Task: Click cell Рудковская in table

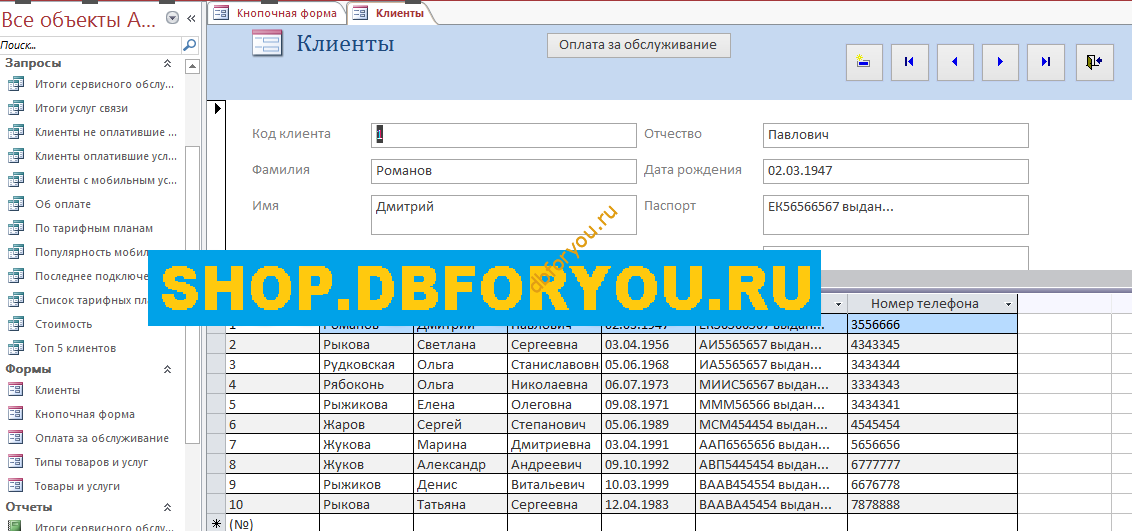Action: [x=366, y=364]
